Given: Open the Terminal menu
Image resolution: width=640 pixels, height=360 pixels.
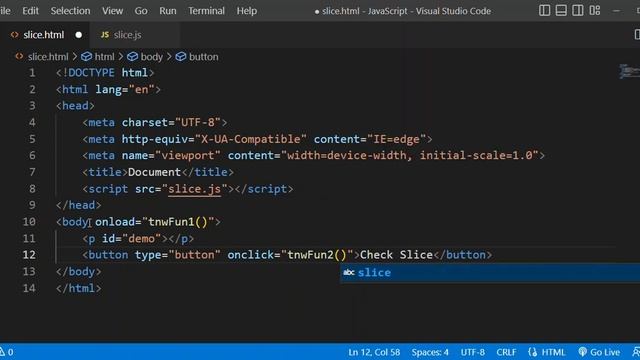Looking at the screenshot, I should pos(206,11).
